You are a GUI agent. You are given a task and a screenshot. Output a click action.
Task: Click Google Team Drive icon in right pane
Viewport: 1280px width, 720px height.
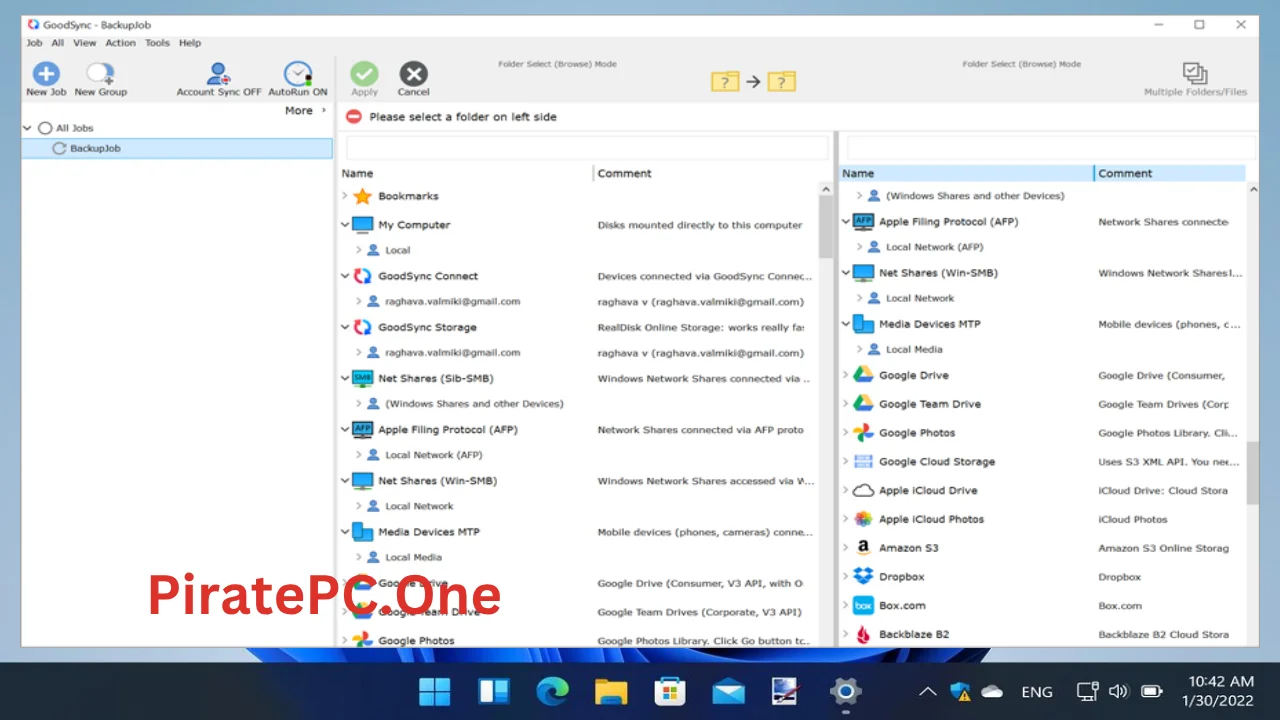pos(863,404)
